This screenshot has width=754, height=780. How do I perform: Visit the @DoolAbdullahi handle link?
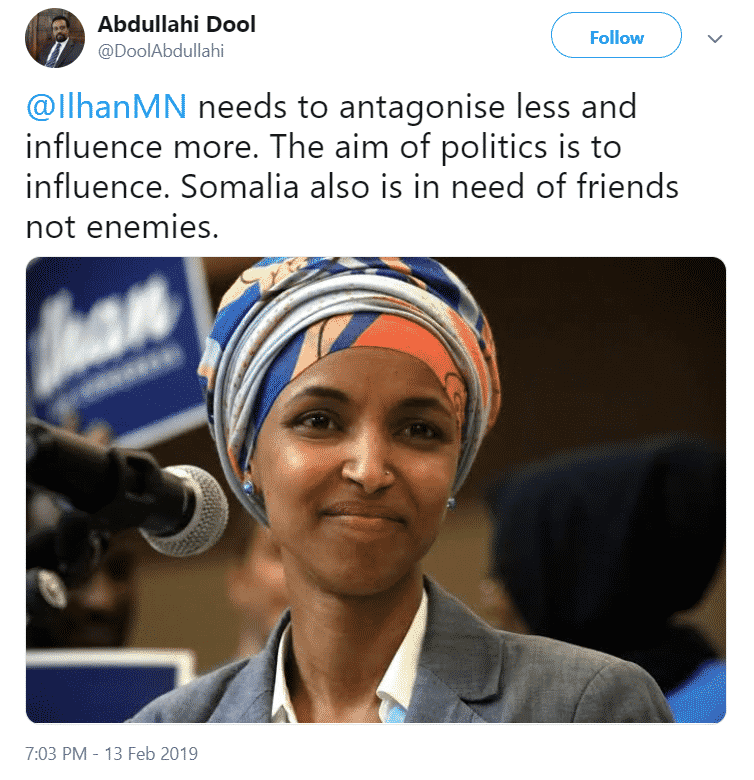(161, 51)
